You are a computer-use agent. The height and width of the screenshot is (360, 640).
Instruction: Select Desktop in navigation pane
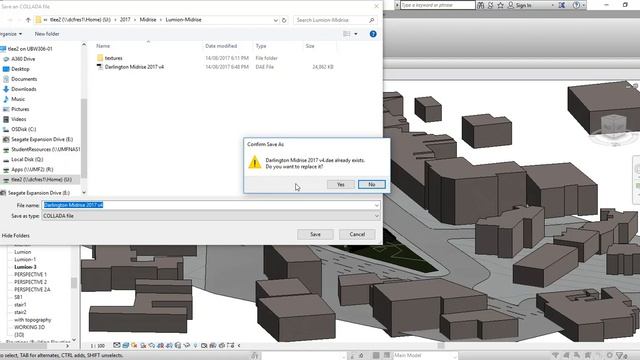20,69
